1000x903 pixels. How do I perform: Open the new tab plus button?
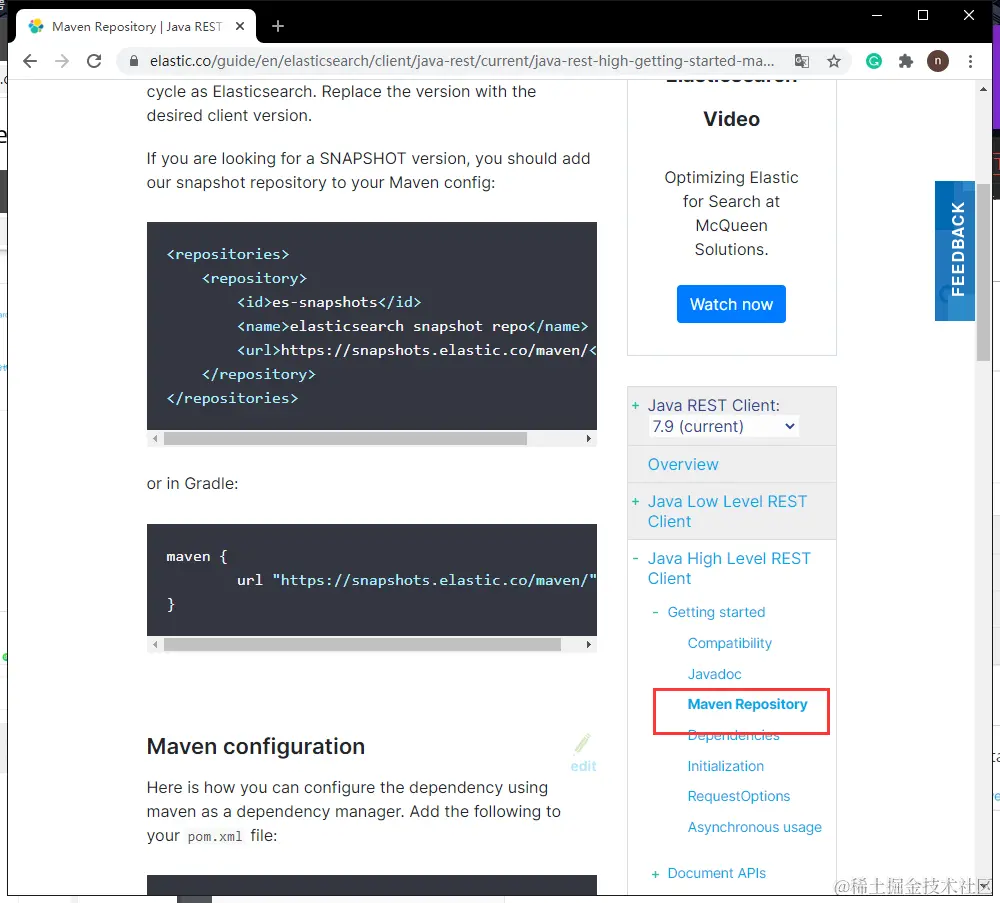pos(277,26)
